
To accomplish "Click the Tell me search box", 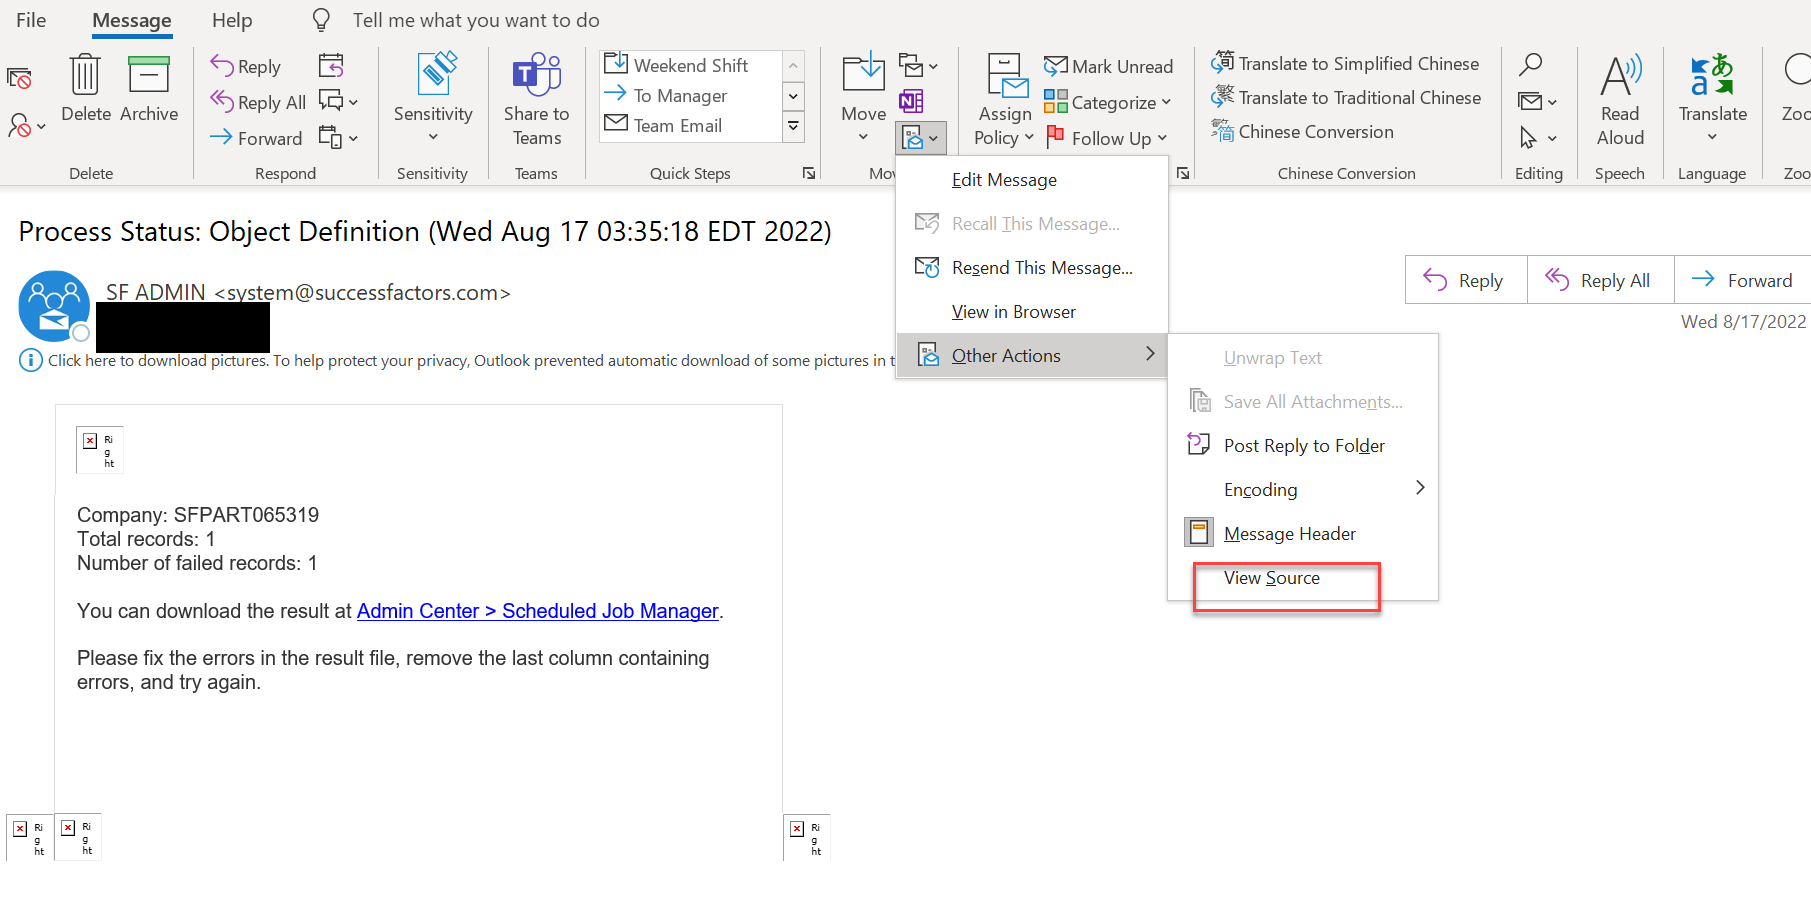I will 476,20.
